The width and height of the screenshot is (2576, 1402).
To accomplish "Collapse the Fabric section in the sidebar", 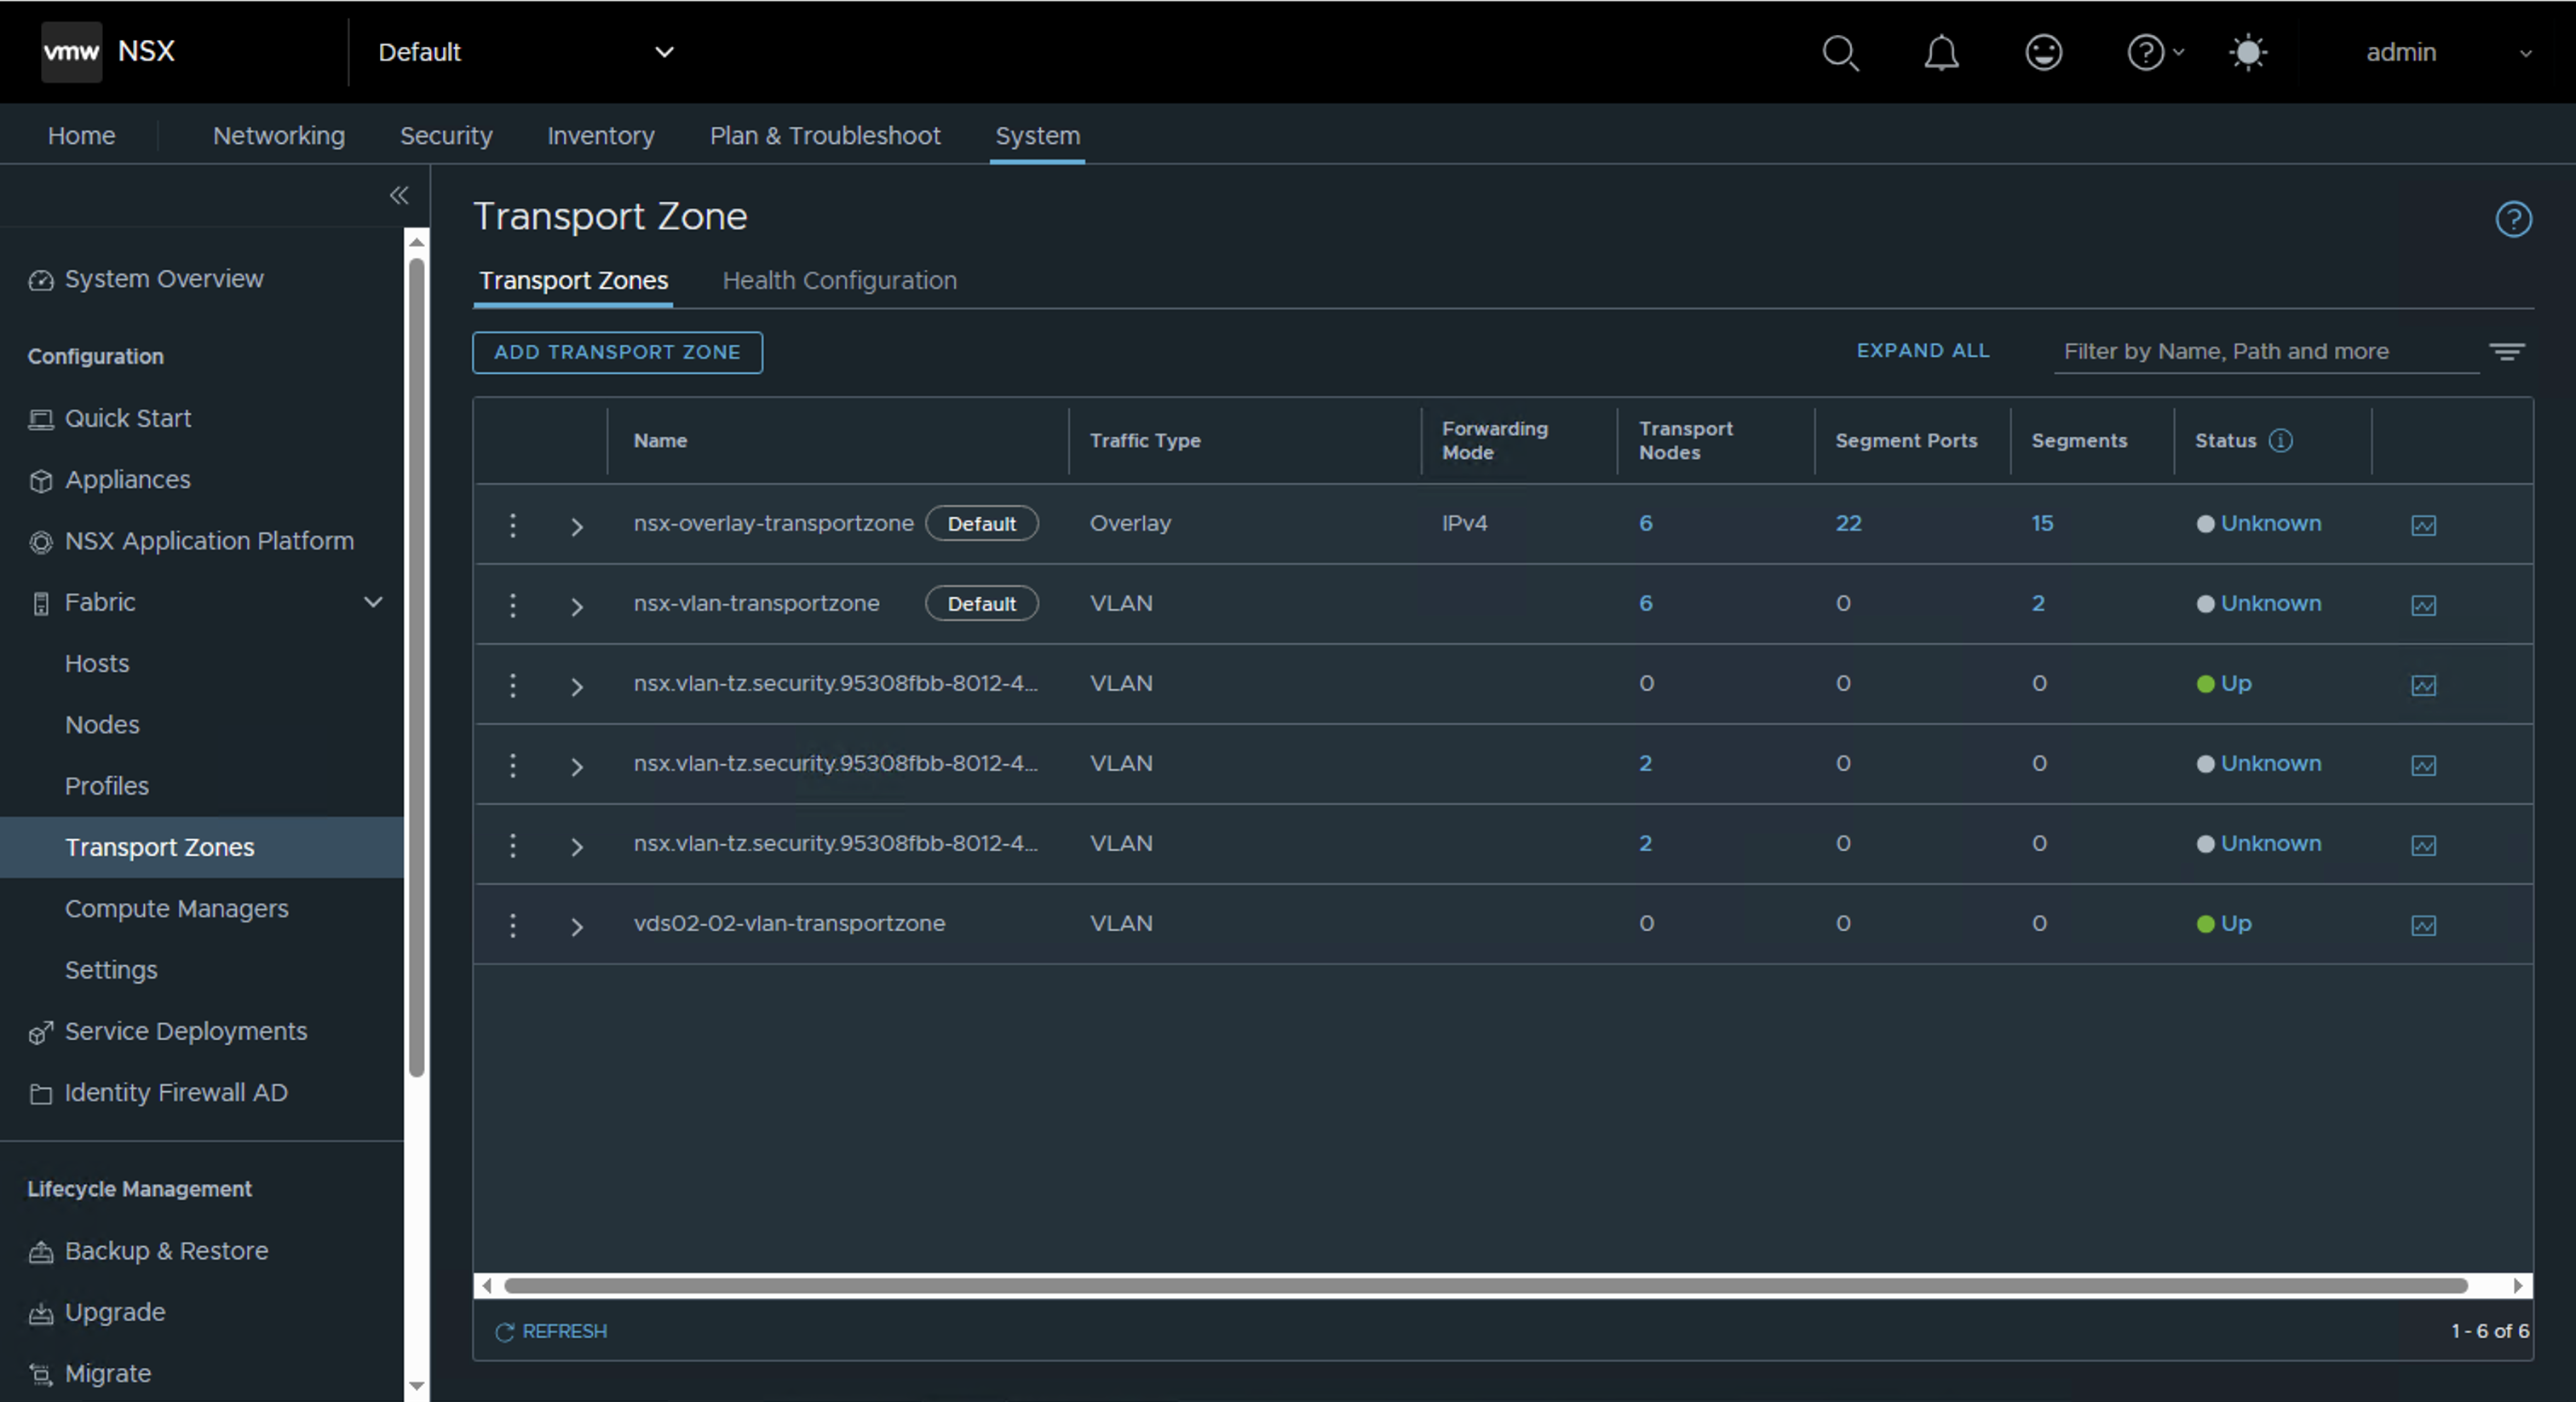I will [373, 602].
